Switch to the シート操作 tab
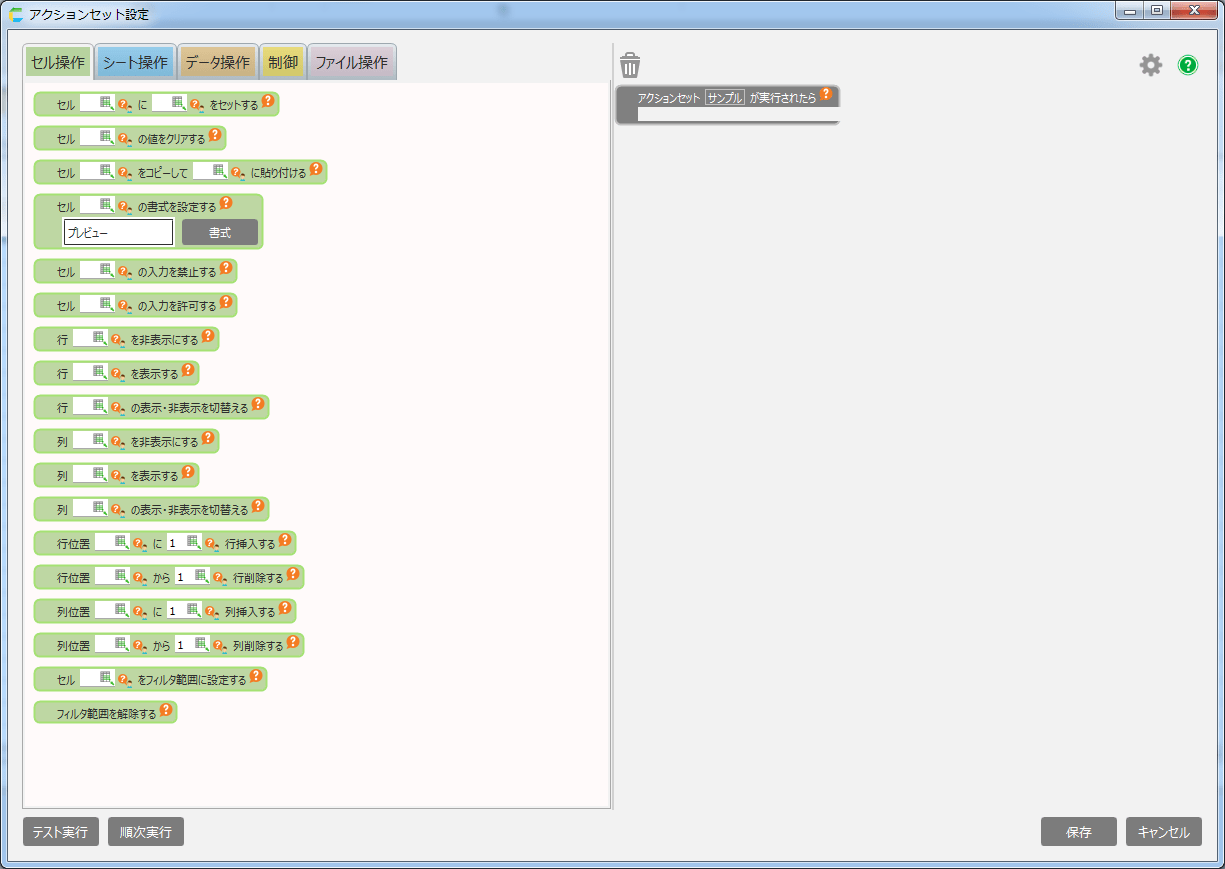This screenshot has height=869, width=1225. [135, 63]
